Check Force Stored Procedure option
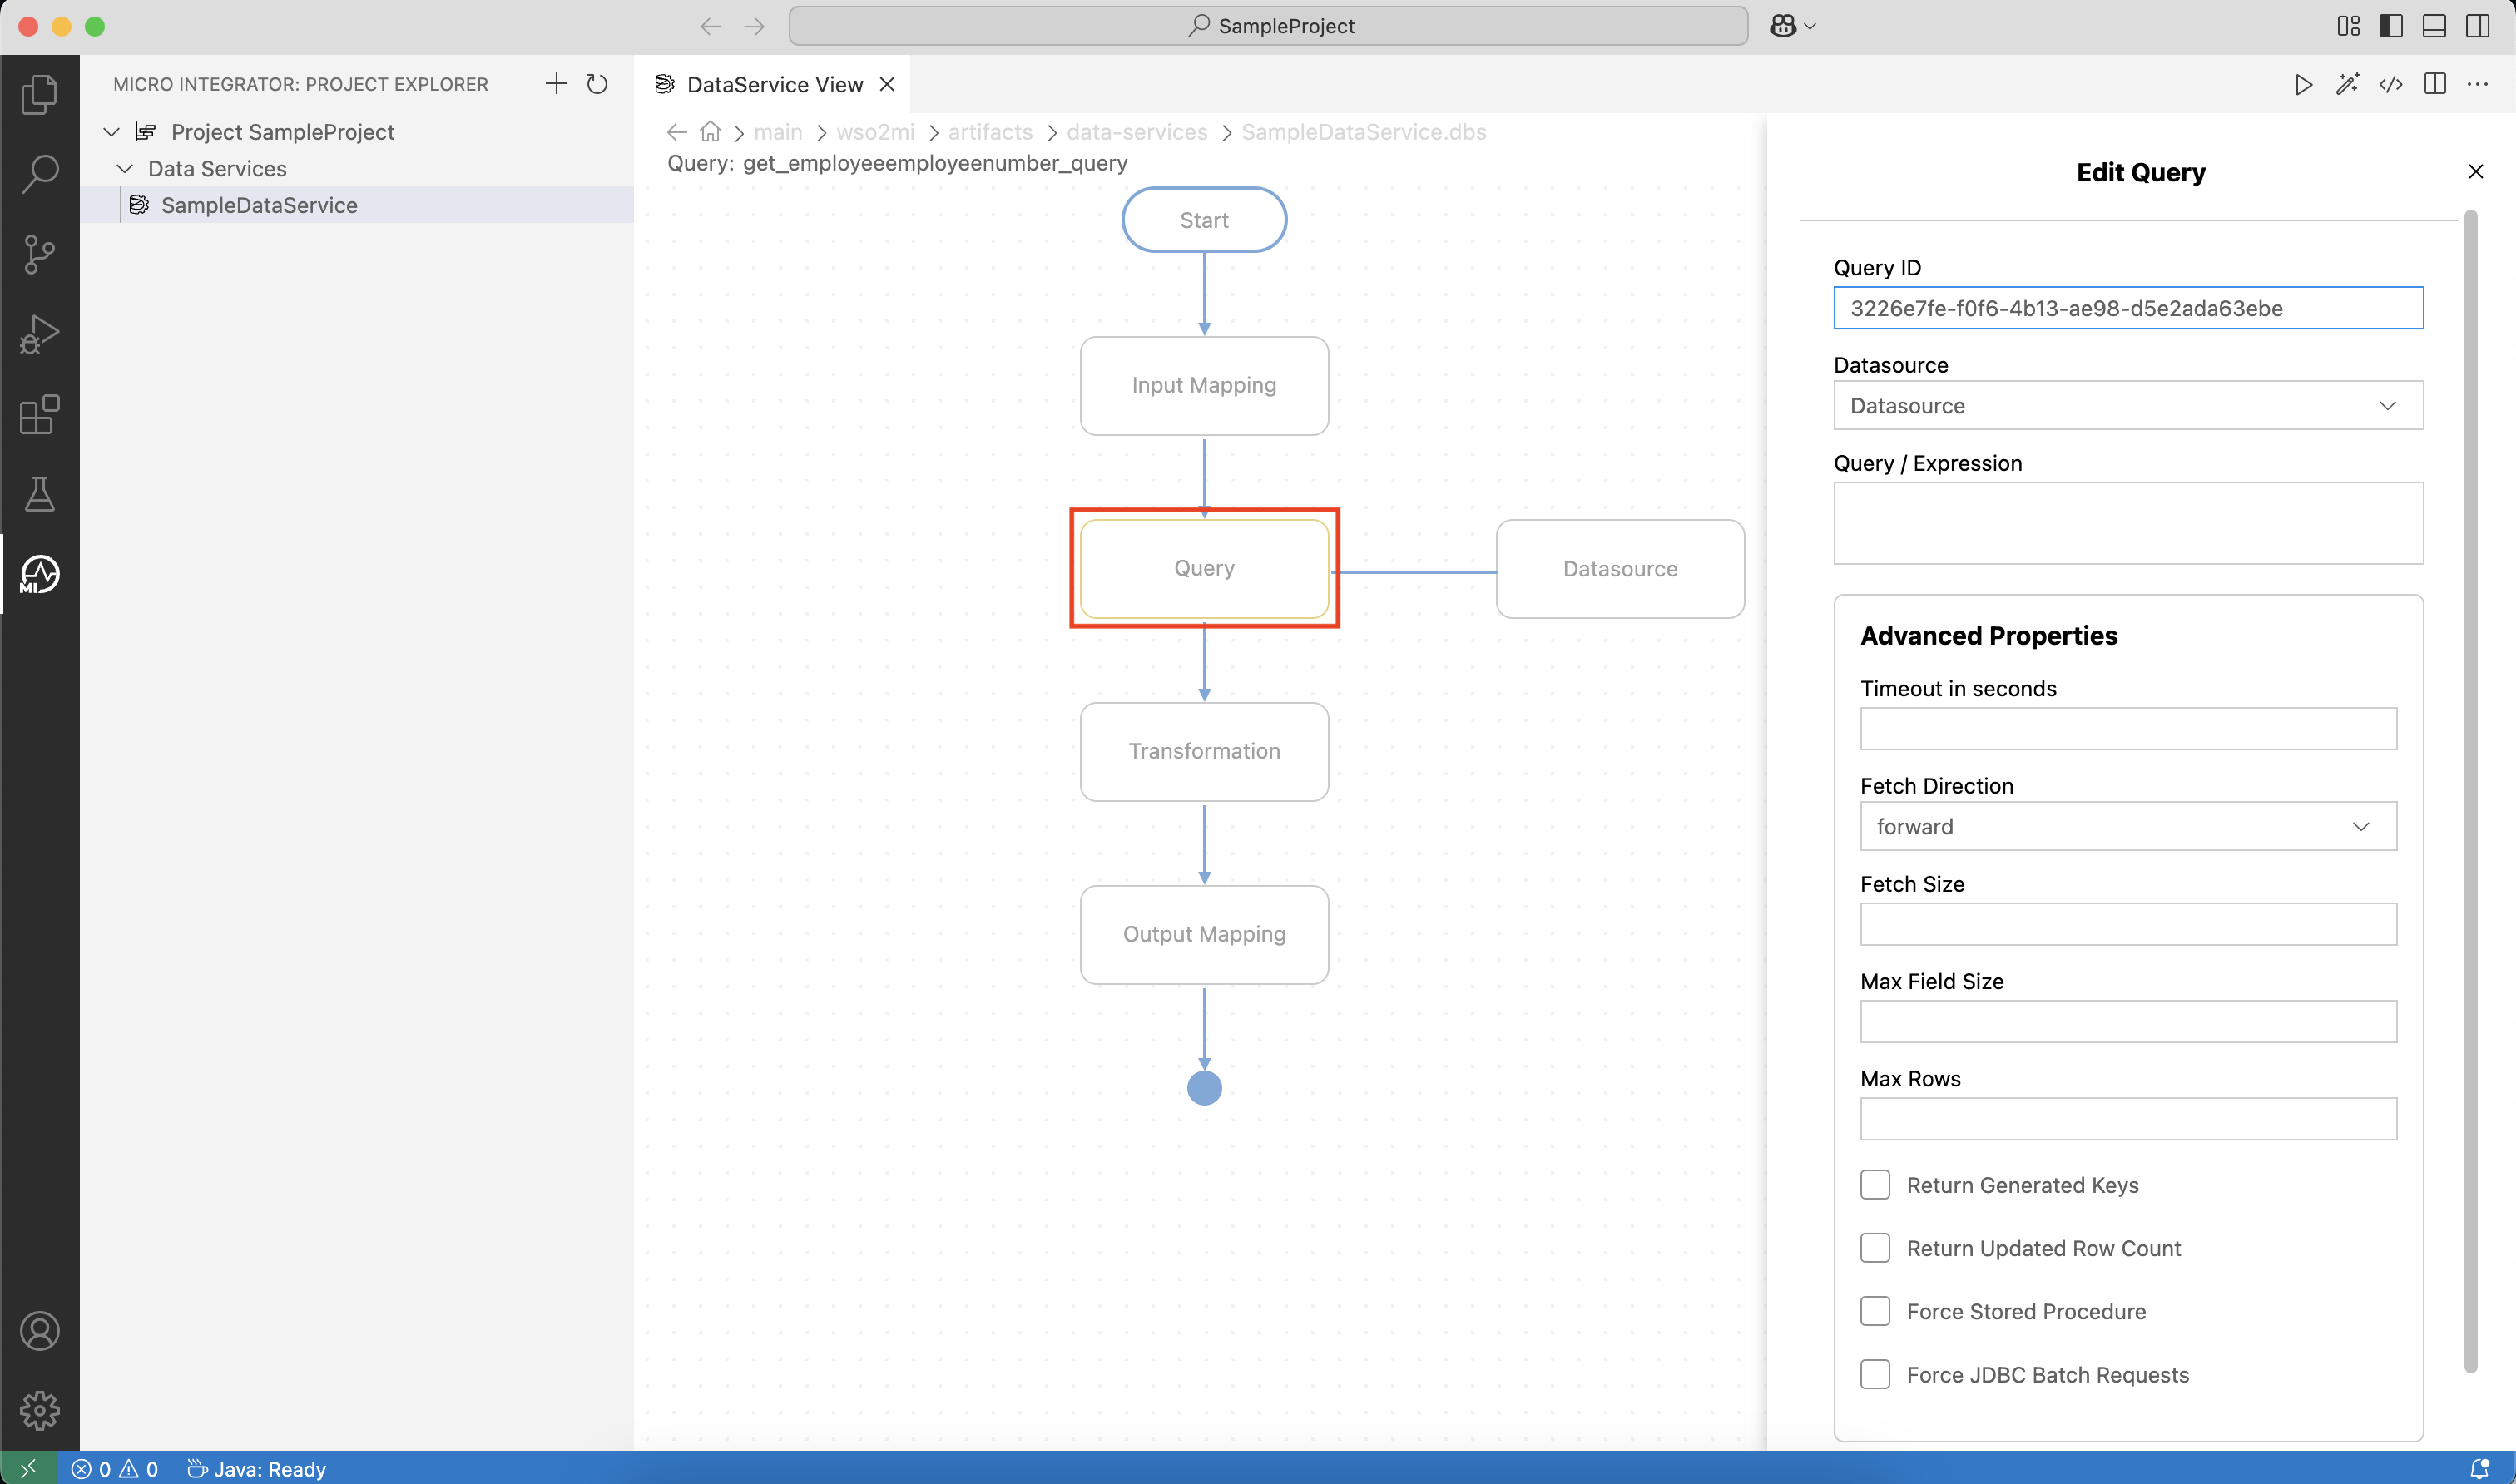Image resolution: width=2516 pixels, height=1484 pixels. click(1875, 1310)
